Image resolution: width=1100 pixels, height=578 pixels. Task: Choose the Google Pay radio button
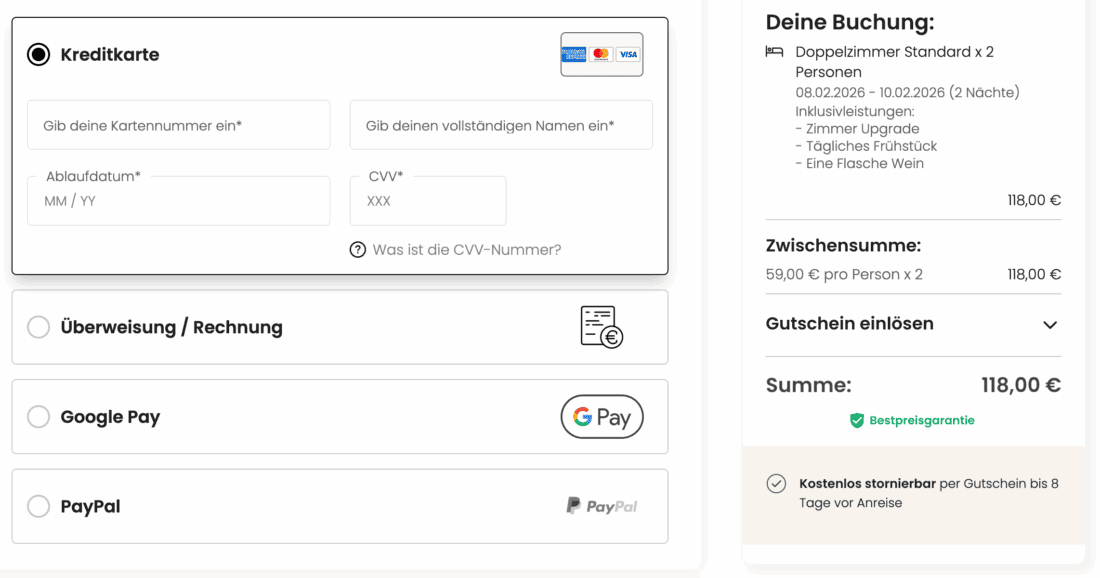38,417
